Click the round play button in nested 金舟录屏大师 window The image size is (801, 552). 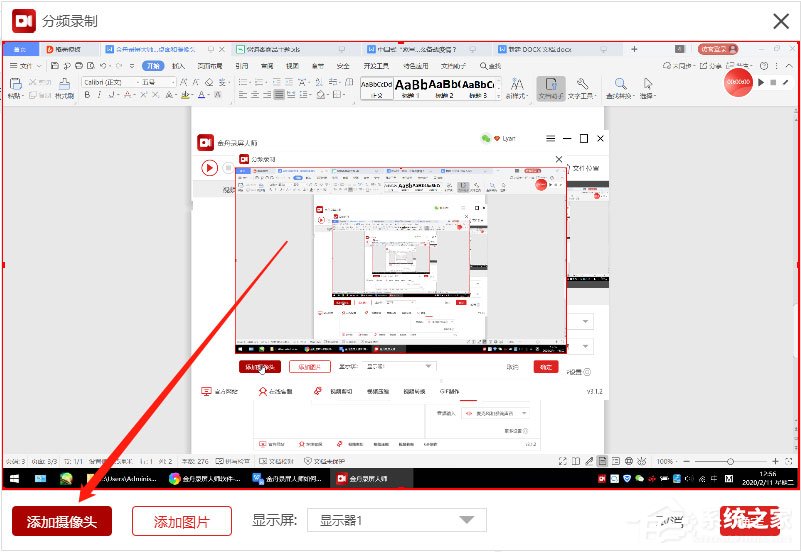[x=209, y=168]
